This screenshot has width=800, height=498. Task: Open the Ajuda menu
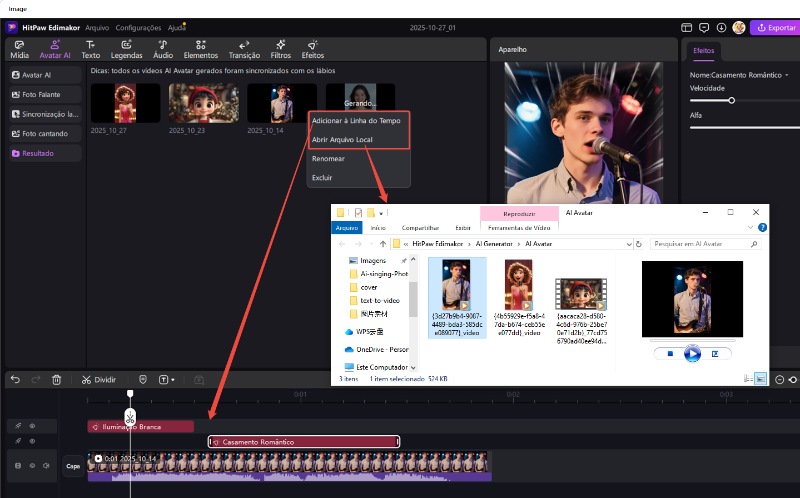177,28
